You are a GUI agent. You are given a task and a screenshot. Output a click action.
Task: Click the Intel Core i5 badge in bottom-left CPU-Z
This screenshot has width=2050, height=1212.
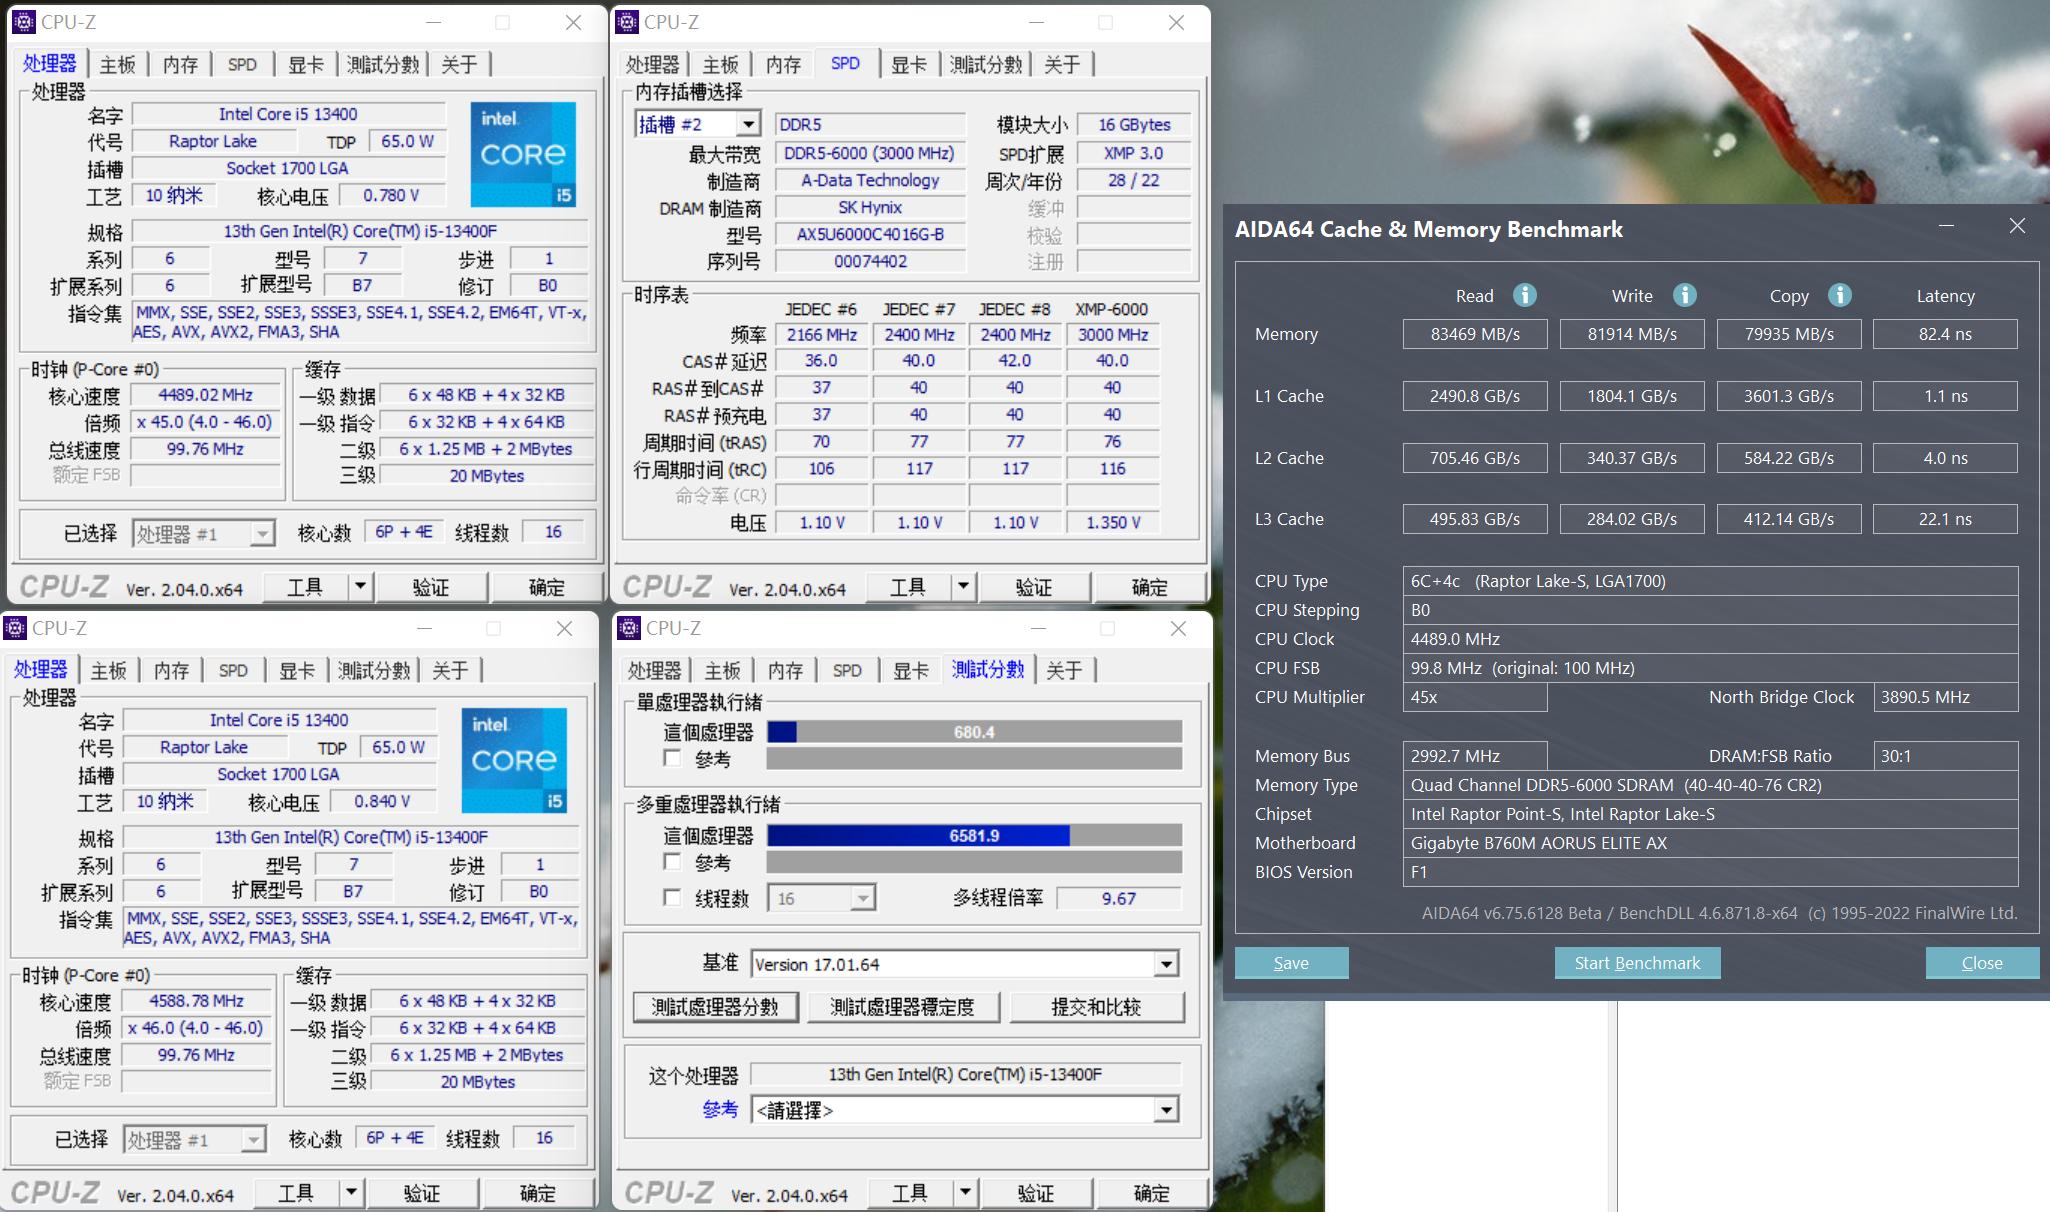pos(515,761)
